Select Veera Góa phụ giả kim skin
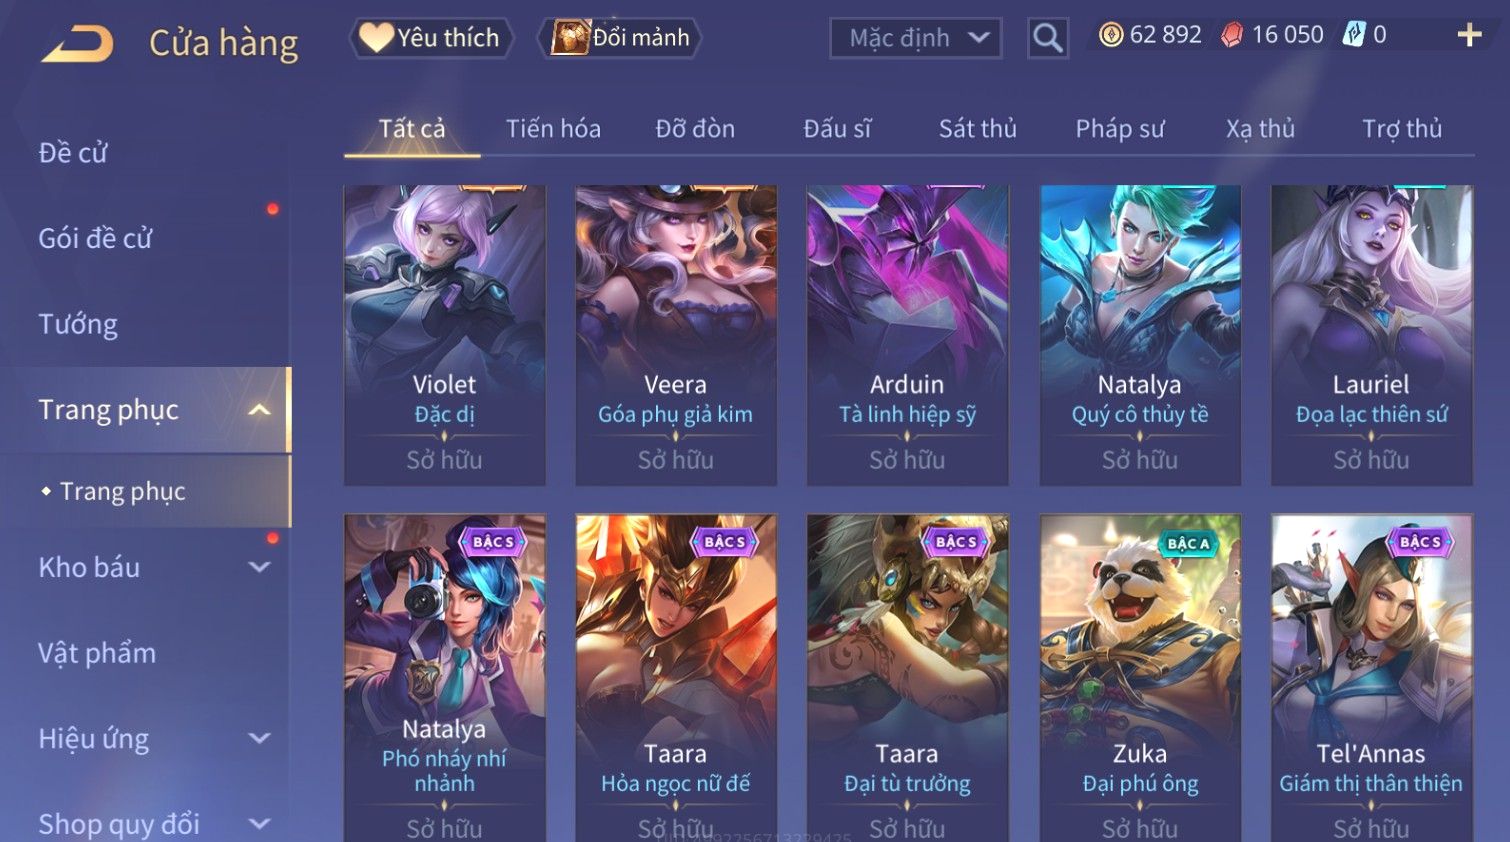 pos(676,335)
